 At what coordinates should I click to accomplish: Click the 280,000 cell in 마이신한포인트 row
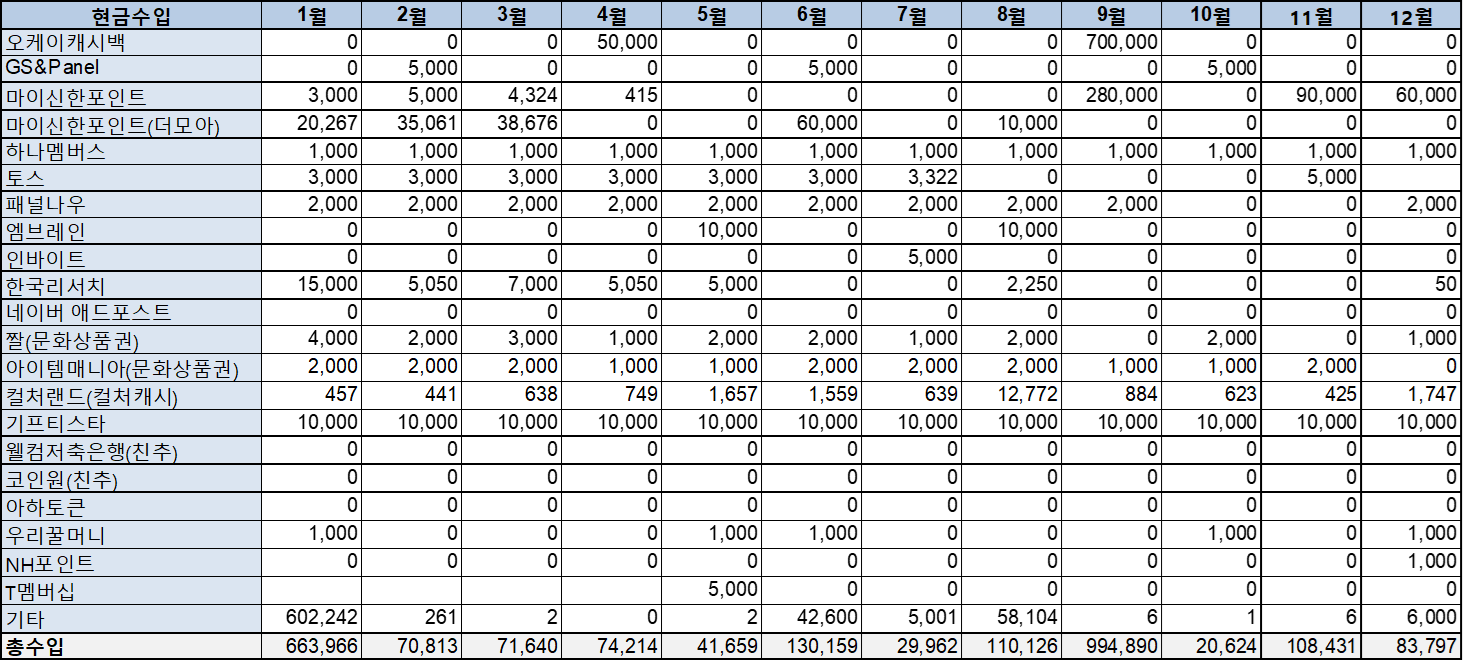1111,96
